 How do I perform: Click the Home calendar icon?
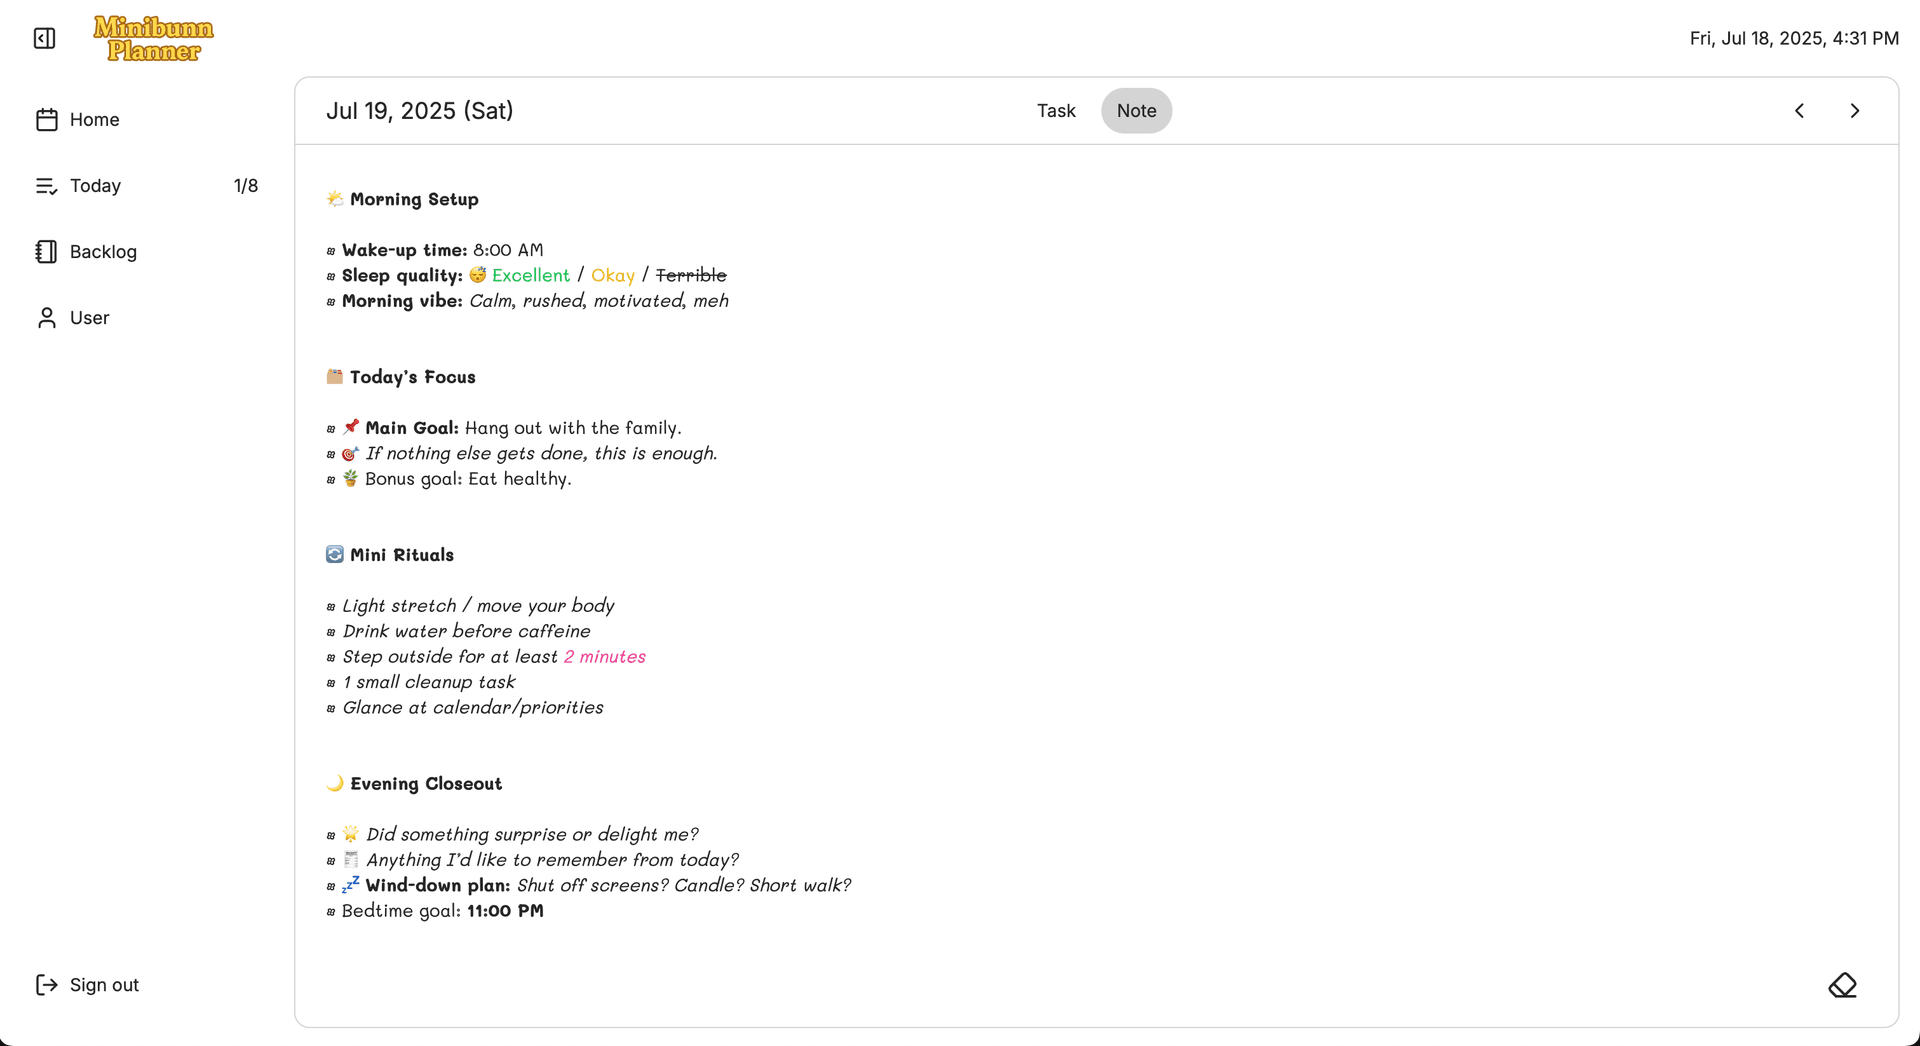point(46,120)
